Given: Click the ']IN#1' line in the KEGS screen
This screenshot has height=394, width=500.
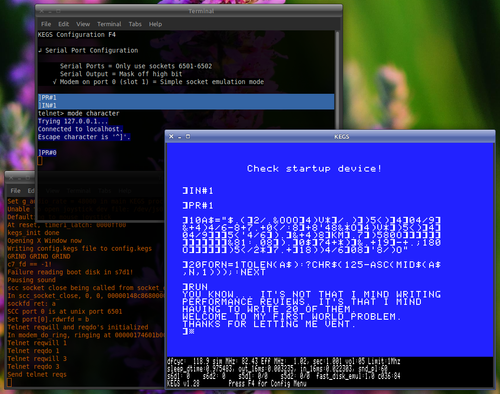Looking at the screenshot, I should point(198,191).
